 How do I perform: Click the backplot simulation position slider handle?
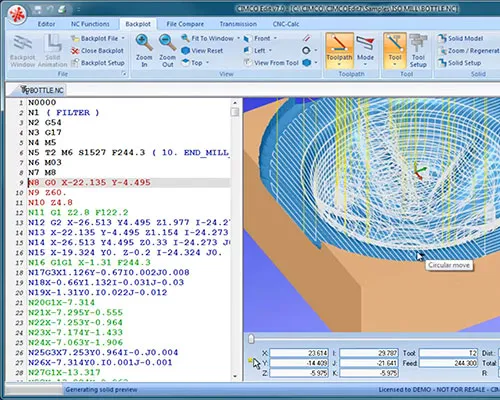click(251, 339)
